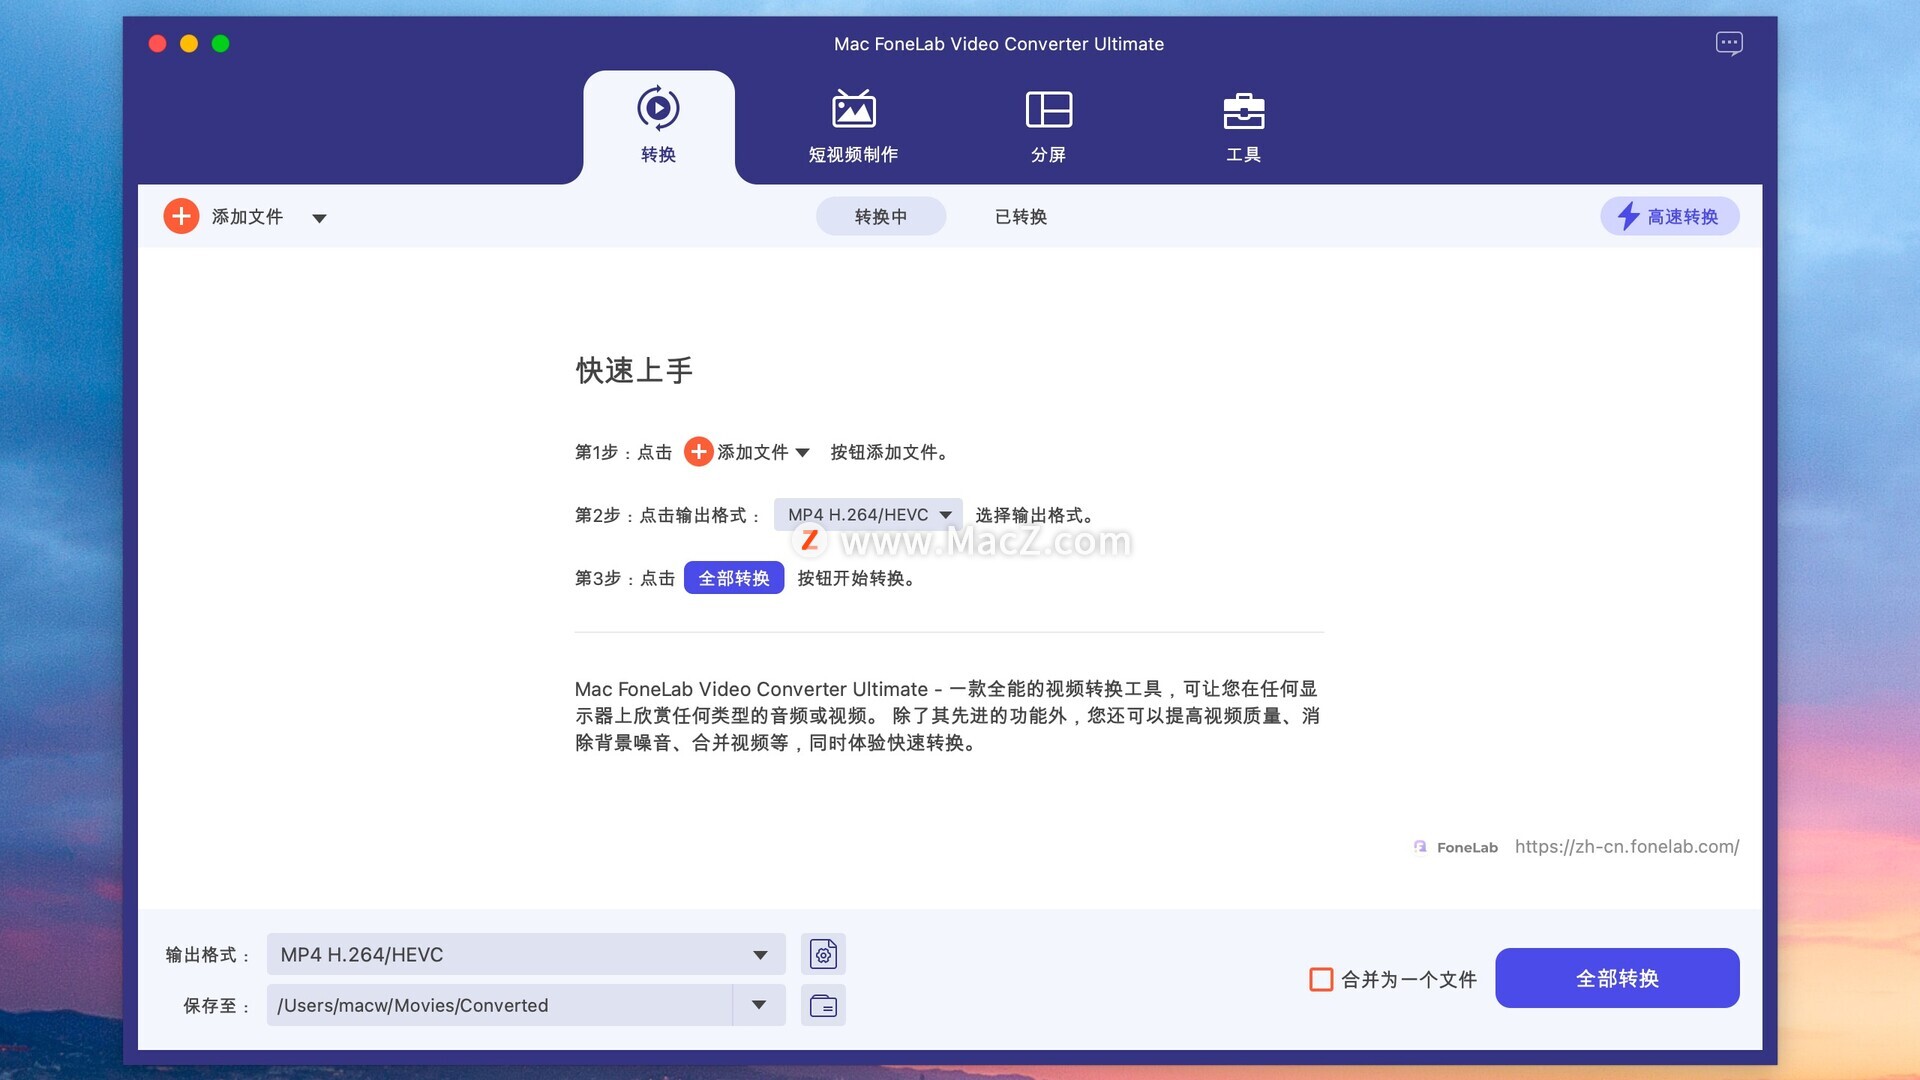Open the 输出格式 MP4 H.264/HEVC combo box
The height and width of the screenshot is (1080, 1920).
(x=526, y=954)
